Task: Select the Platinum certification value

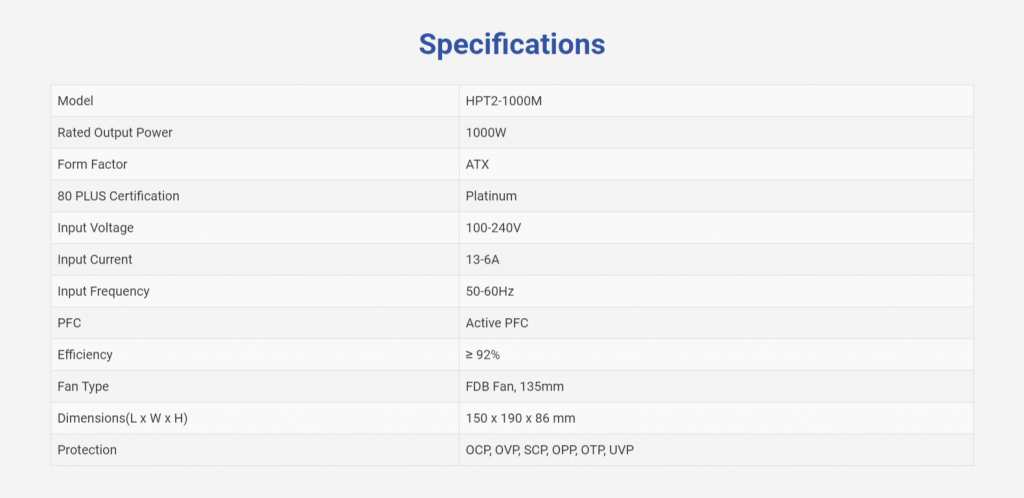Action: [x=492, y=196]
